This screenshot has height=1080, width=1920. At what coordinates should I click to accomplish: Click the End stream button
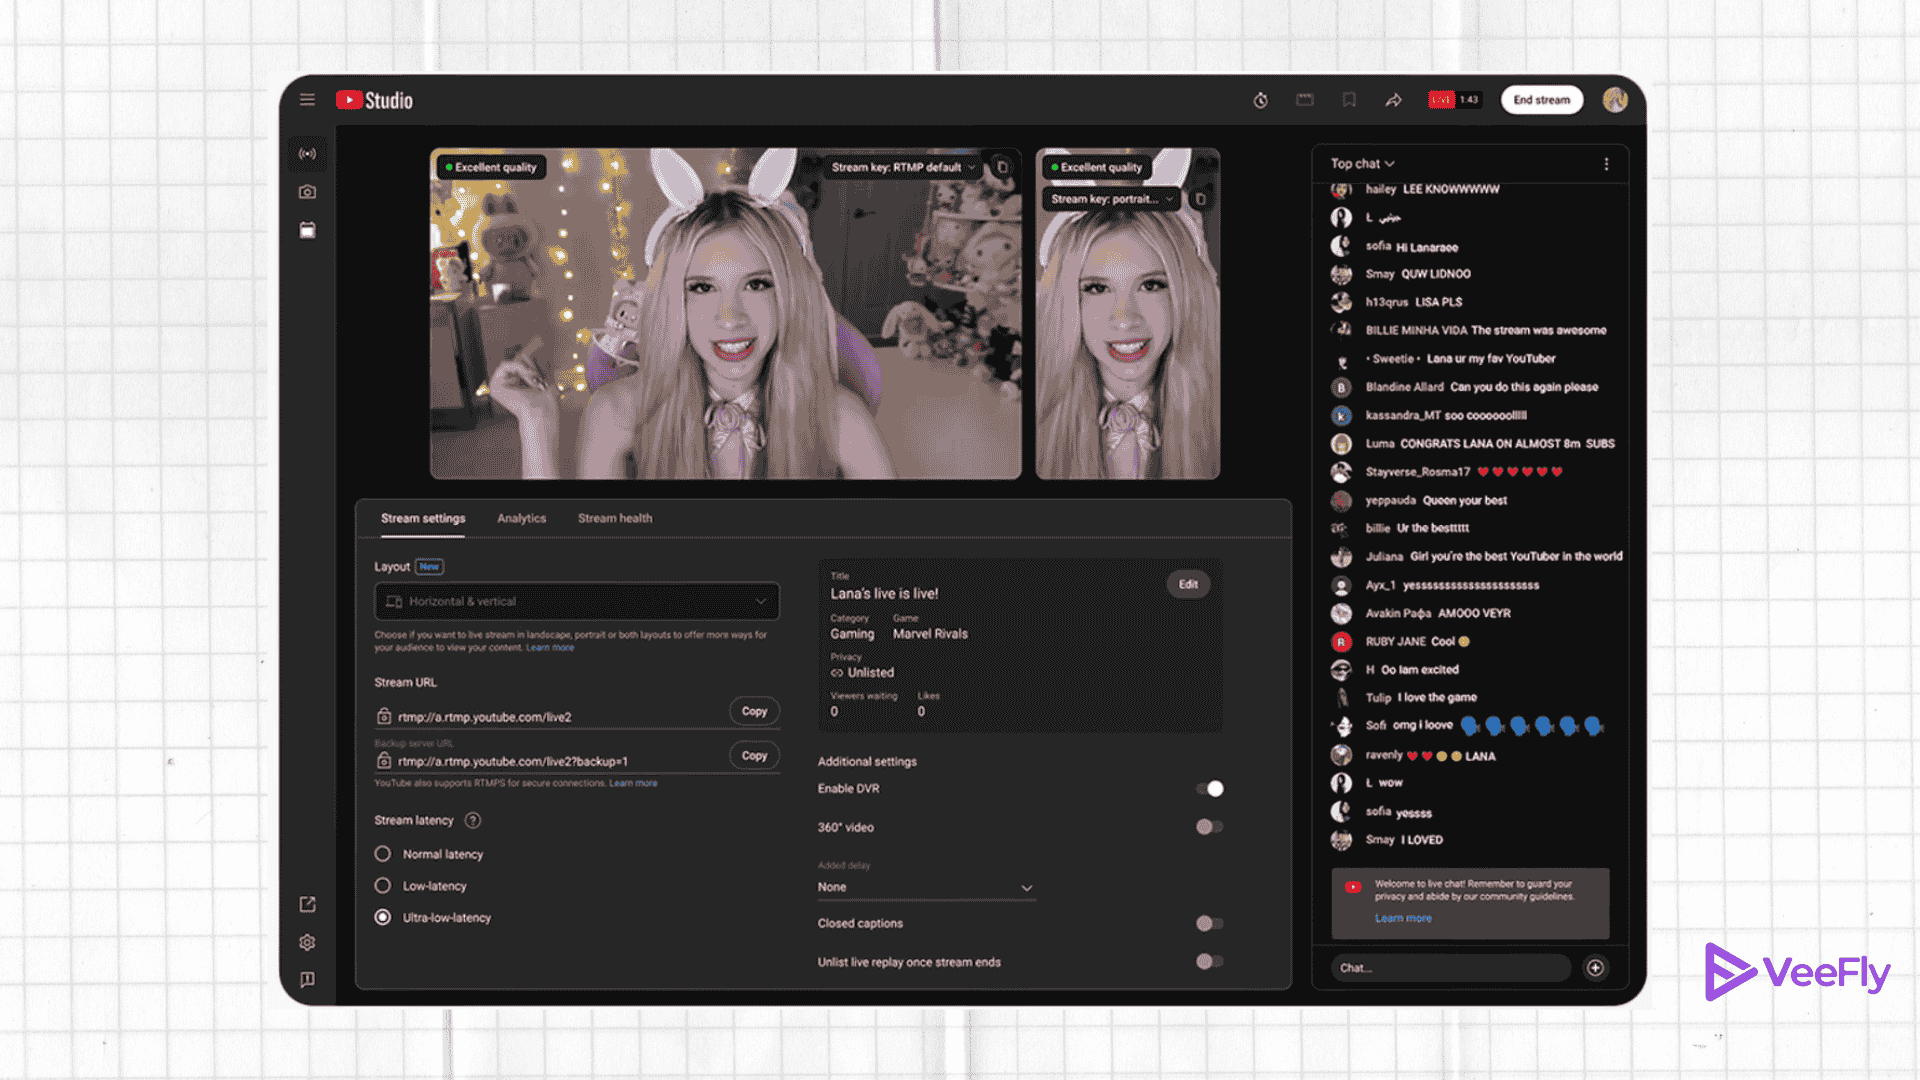pyautogui.click(x=1541, y=99)
